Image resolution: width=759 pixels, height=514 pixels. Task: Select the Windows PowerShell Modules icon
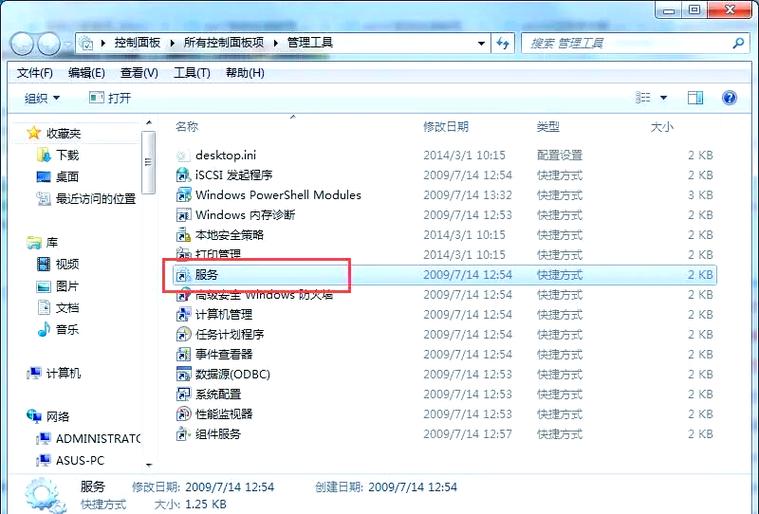click(183, 195)
